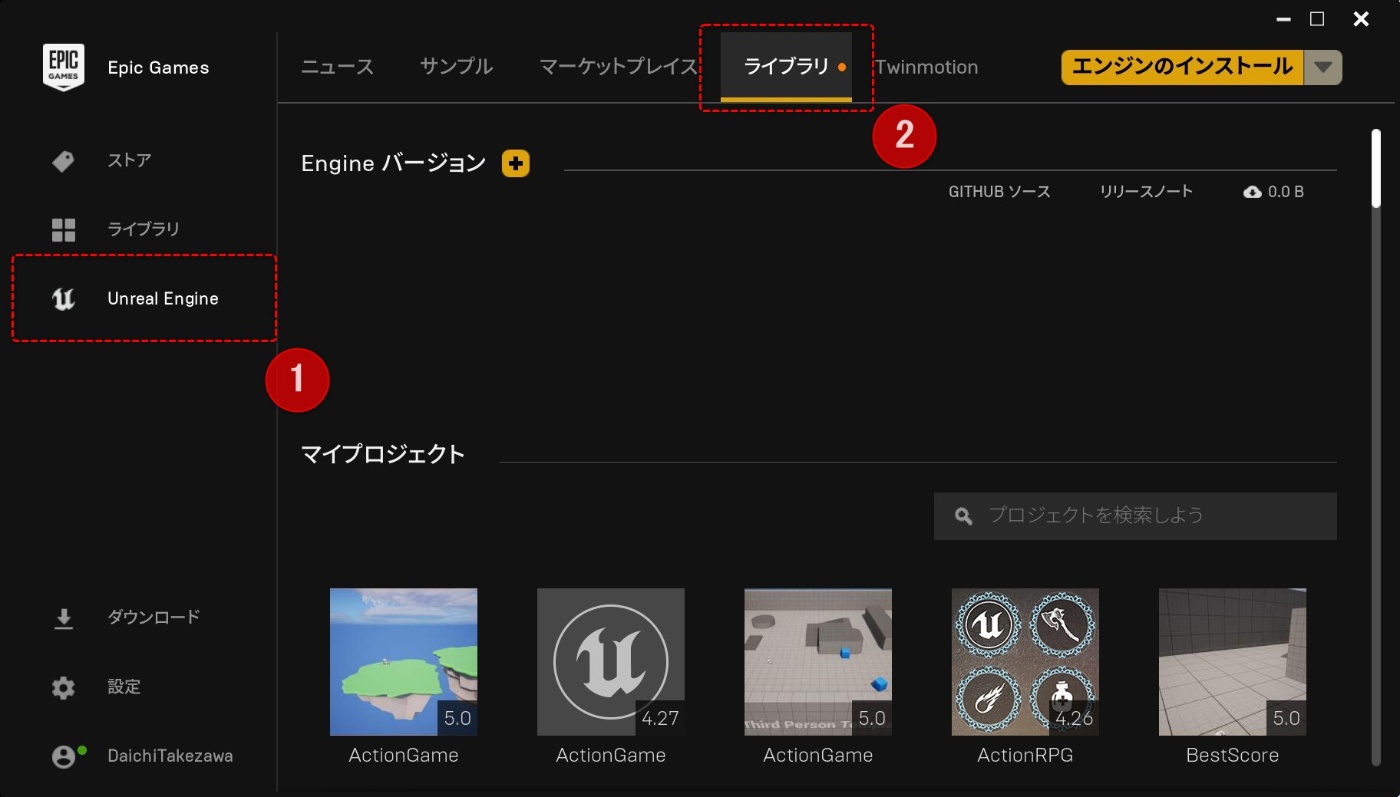Open the ActionGame project with floating islands thumbnail
The image size is (1400, 797).
click(404, 662)
